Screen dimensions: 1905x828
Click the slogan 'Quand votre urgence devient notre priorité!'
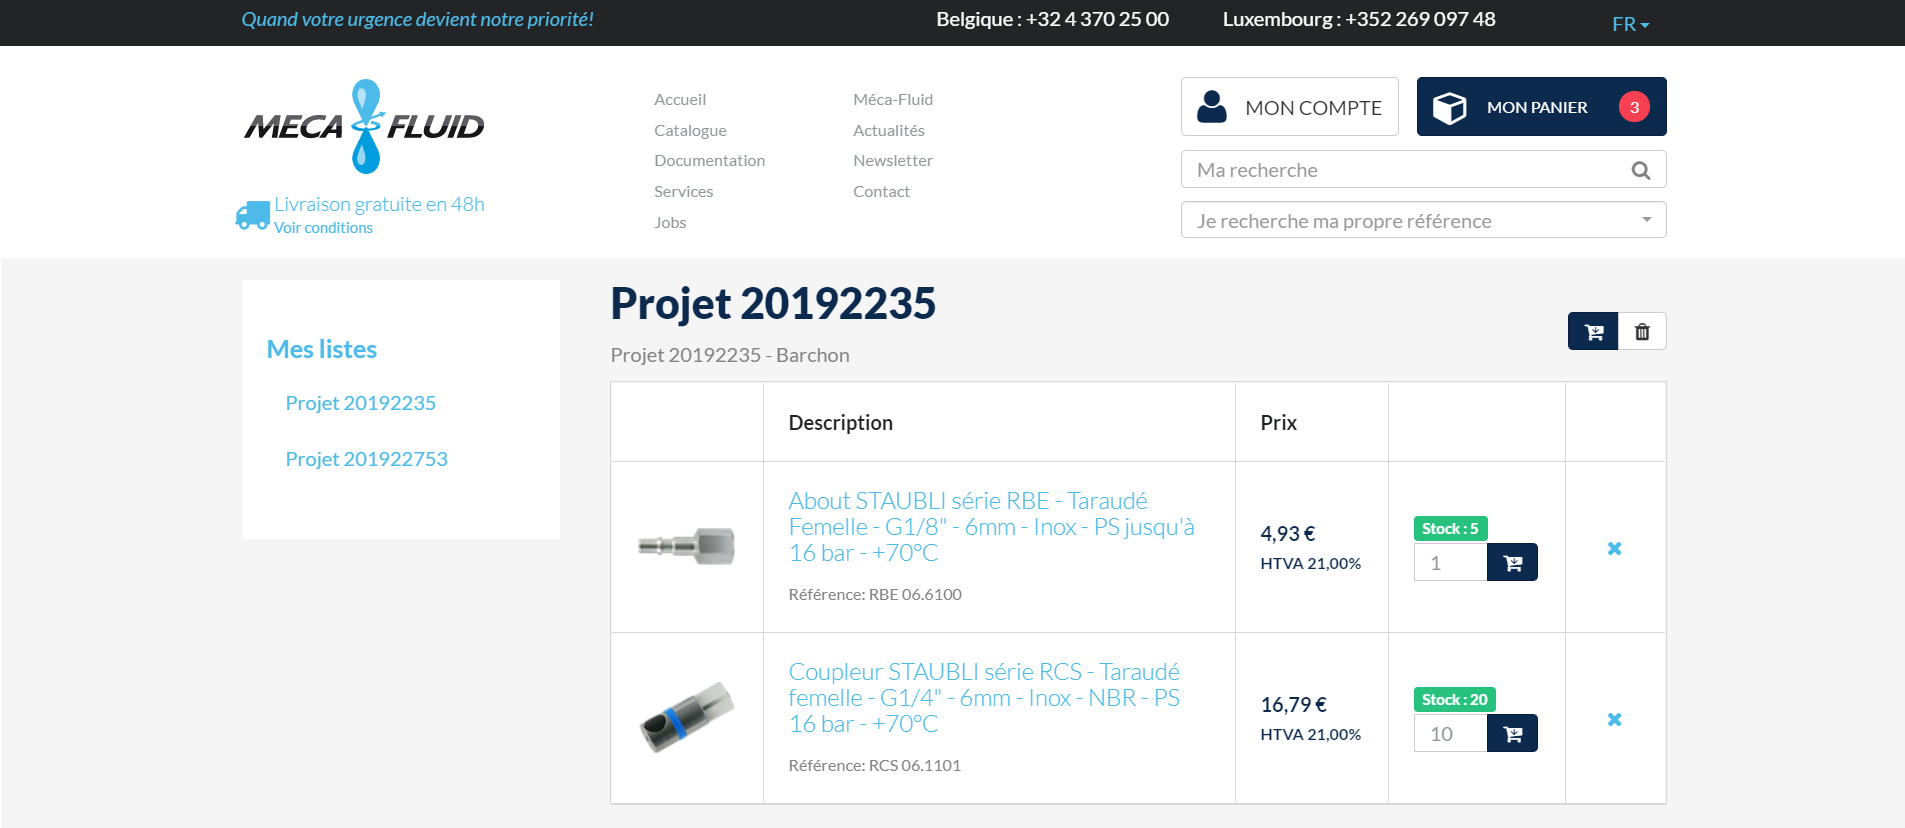click(x=417, y=19)
